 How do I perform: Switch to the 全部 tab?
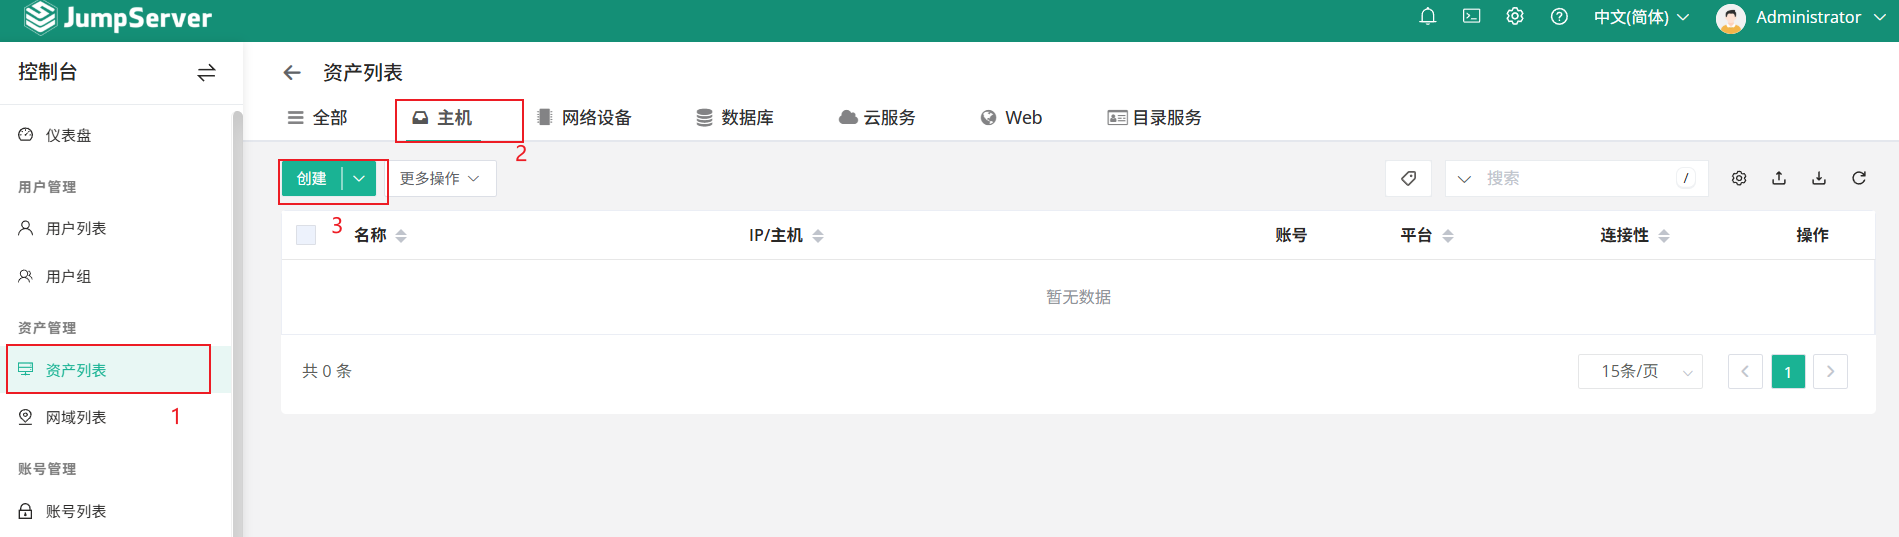click(x=318, y=117)
